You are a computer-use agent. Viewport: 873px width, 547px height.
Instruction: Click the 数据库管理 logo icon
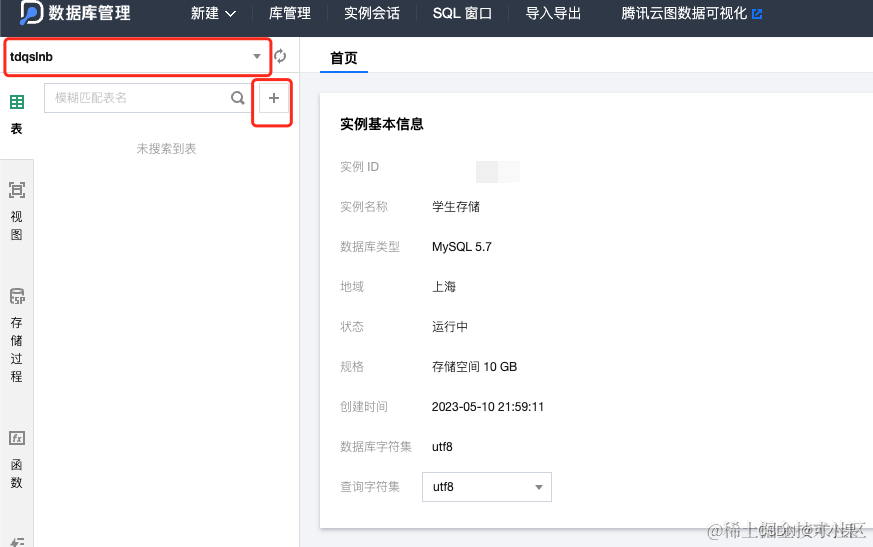(x=31, y=12)
